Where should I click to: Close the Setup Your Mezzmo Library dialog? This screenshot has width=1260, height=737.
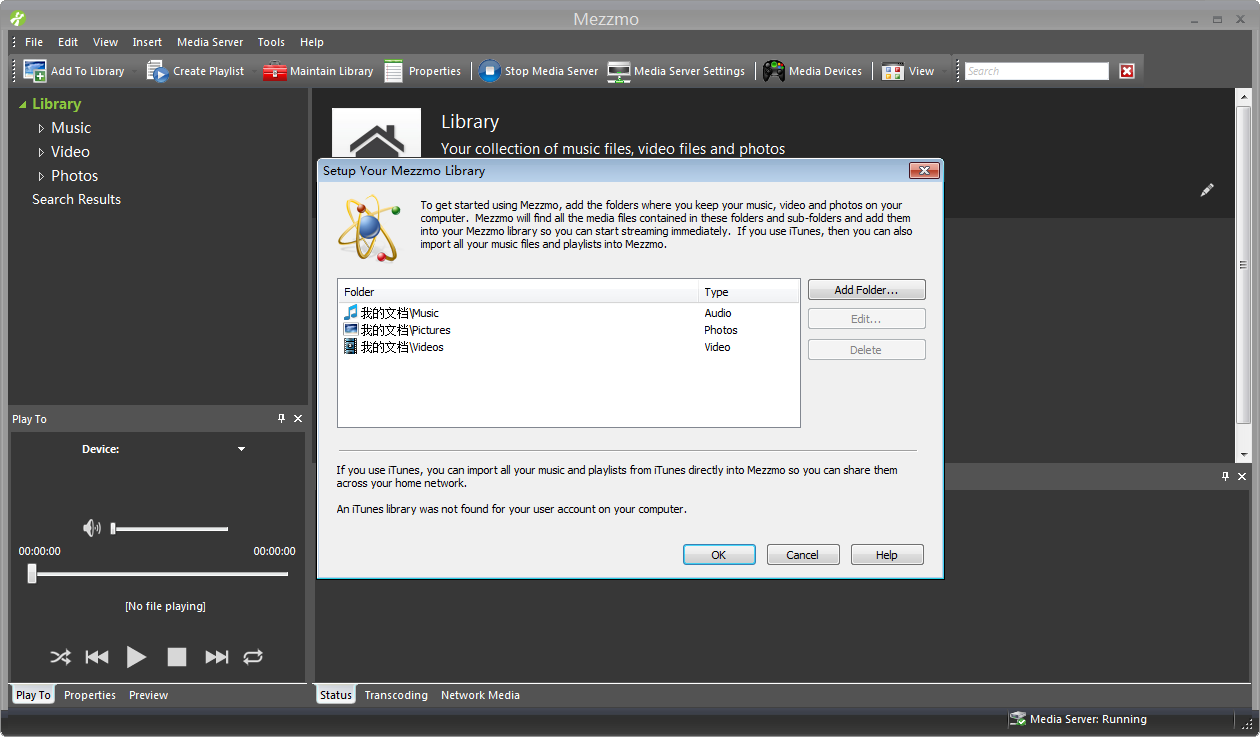(925, 171)
